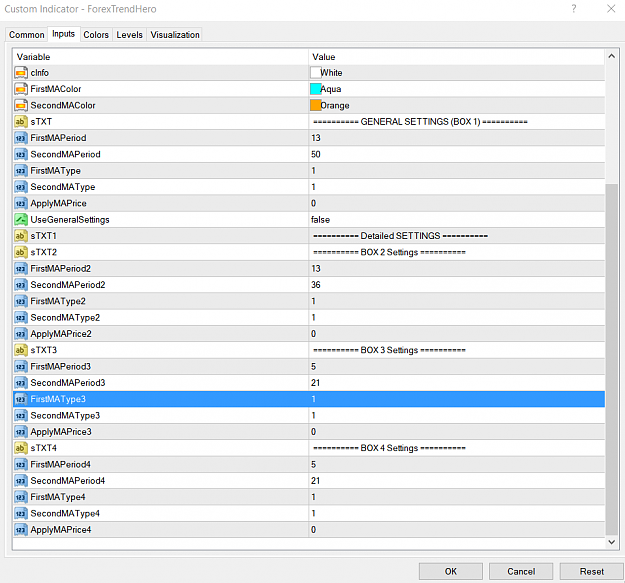
Task: Click the integer icon beside FirstMAType2
Action: (21, 301)
